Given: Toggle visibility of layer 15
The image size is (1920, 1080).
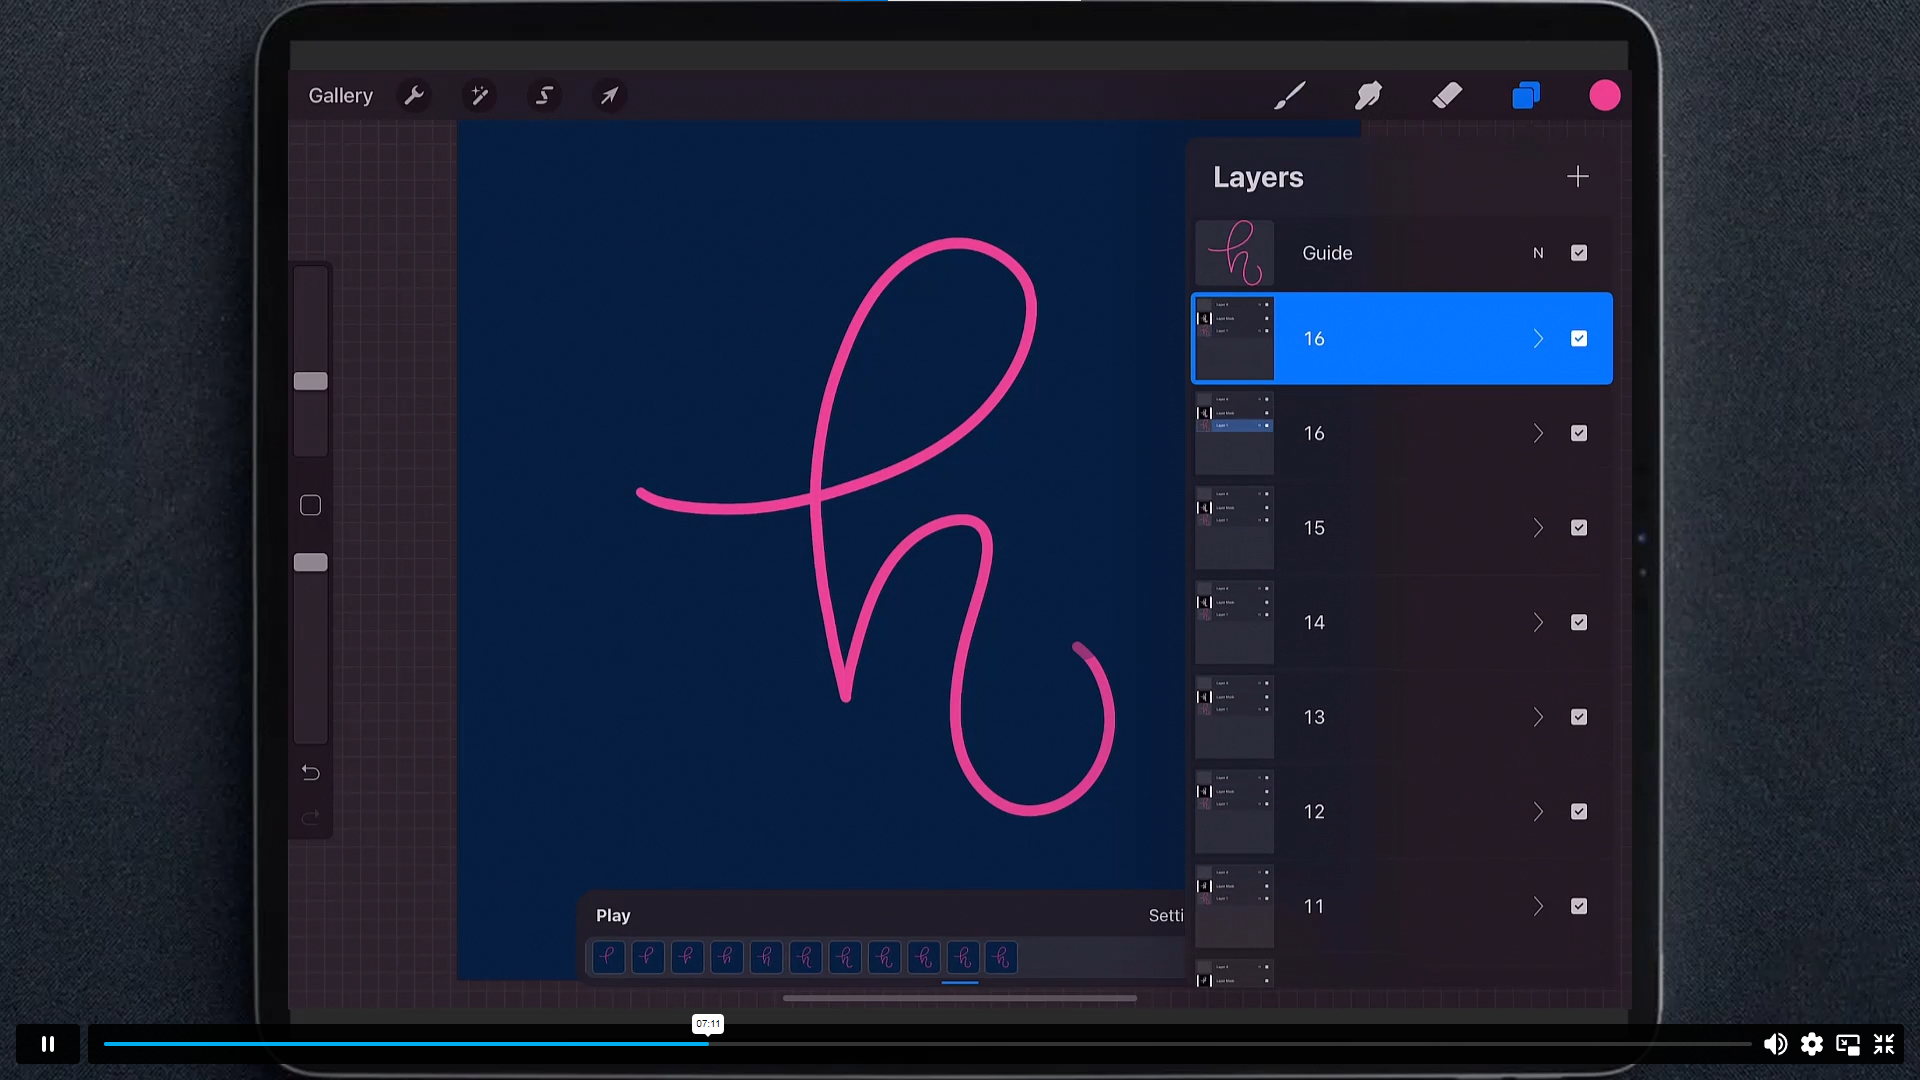Looking at the screenshot, I should point(1579,528).
